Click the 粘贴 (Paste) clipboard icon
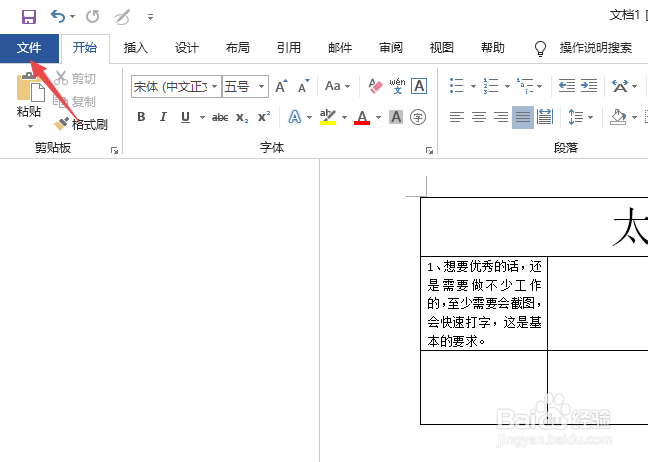Image resolution: width=648 pixels, height=462 pixels. (x=30, y=87)
